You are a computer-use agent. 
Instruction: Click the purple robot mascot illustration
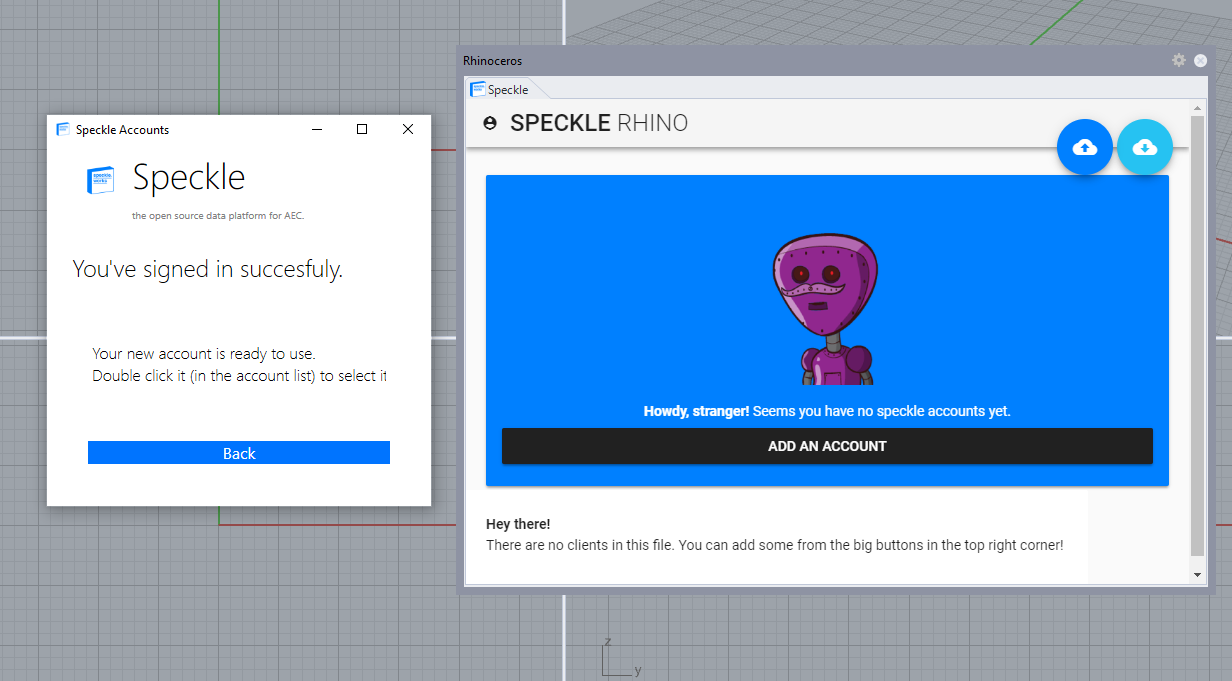pyautogui.click(x=827, y=300)
